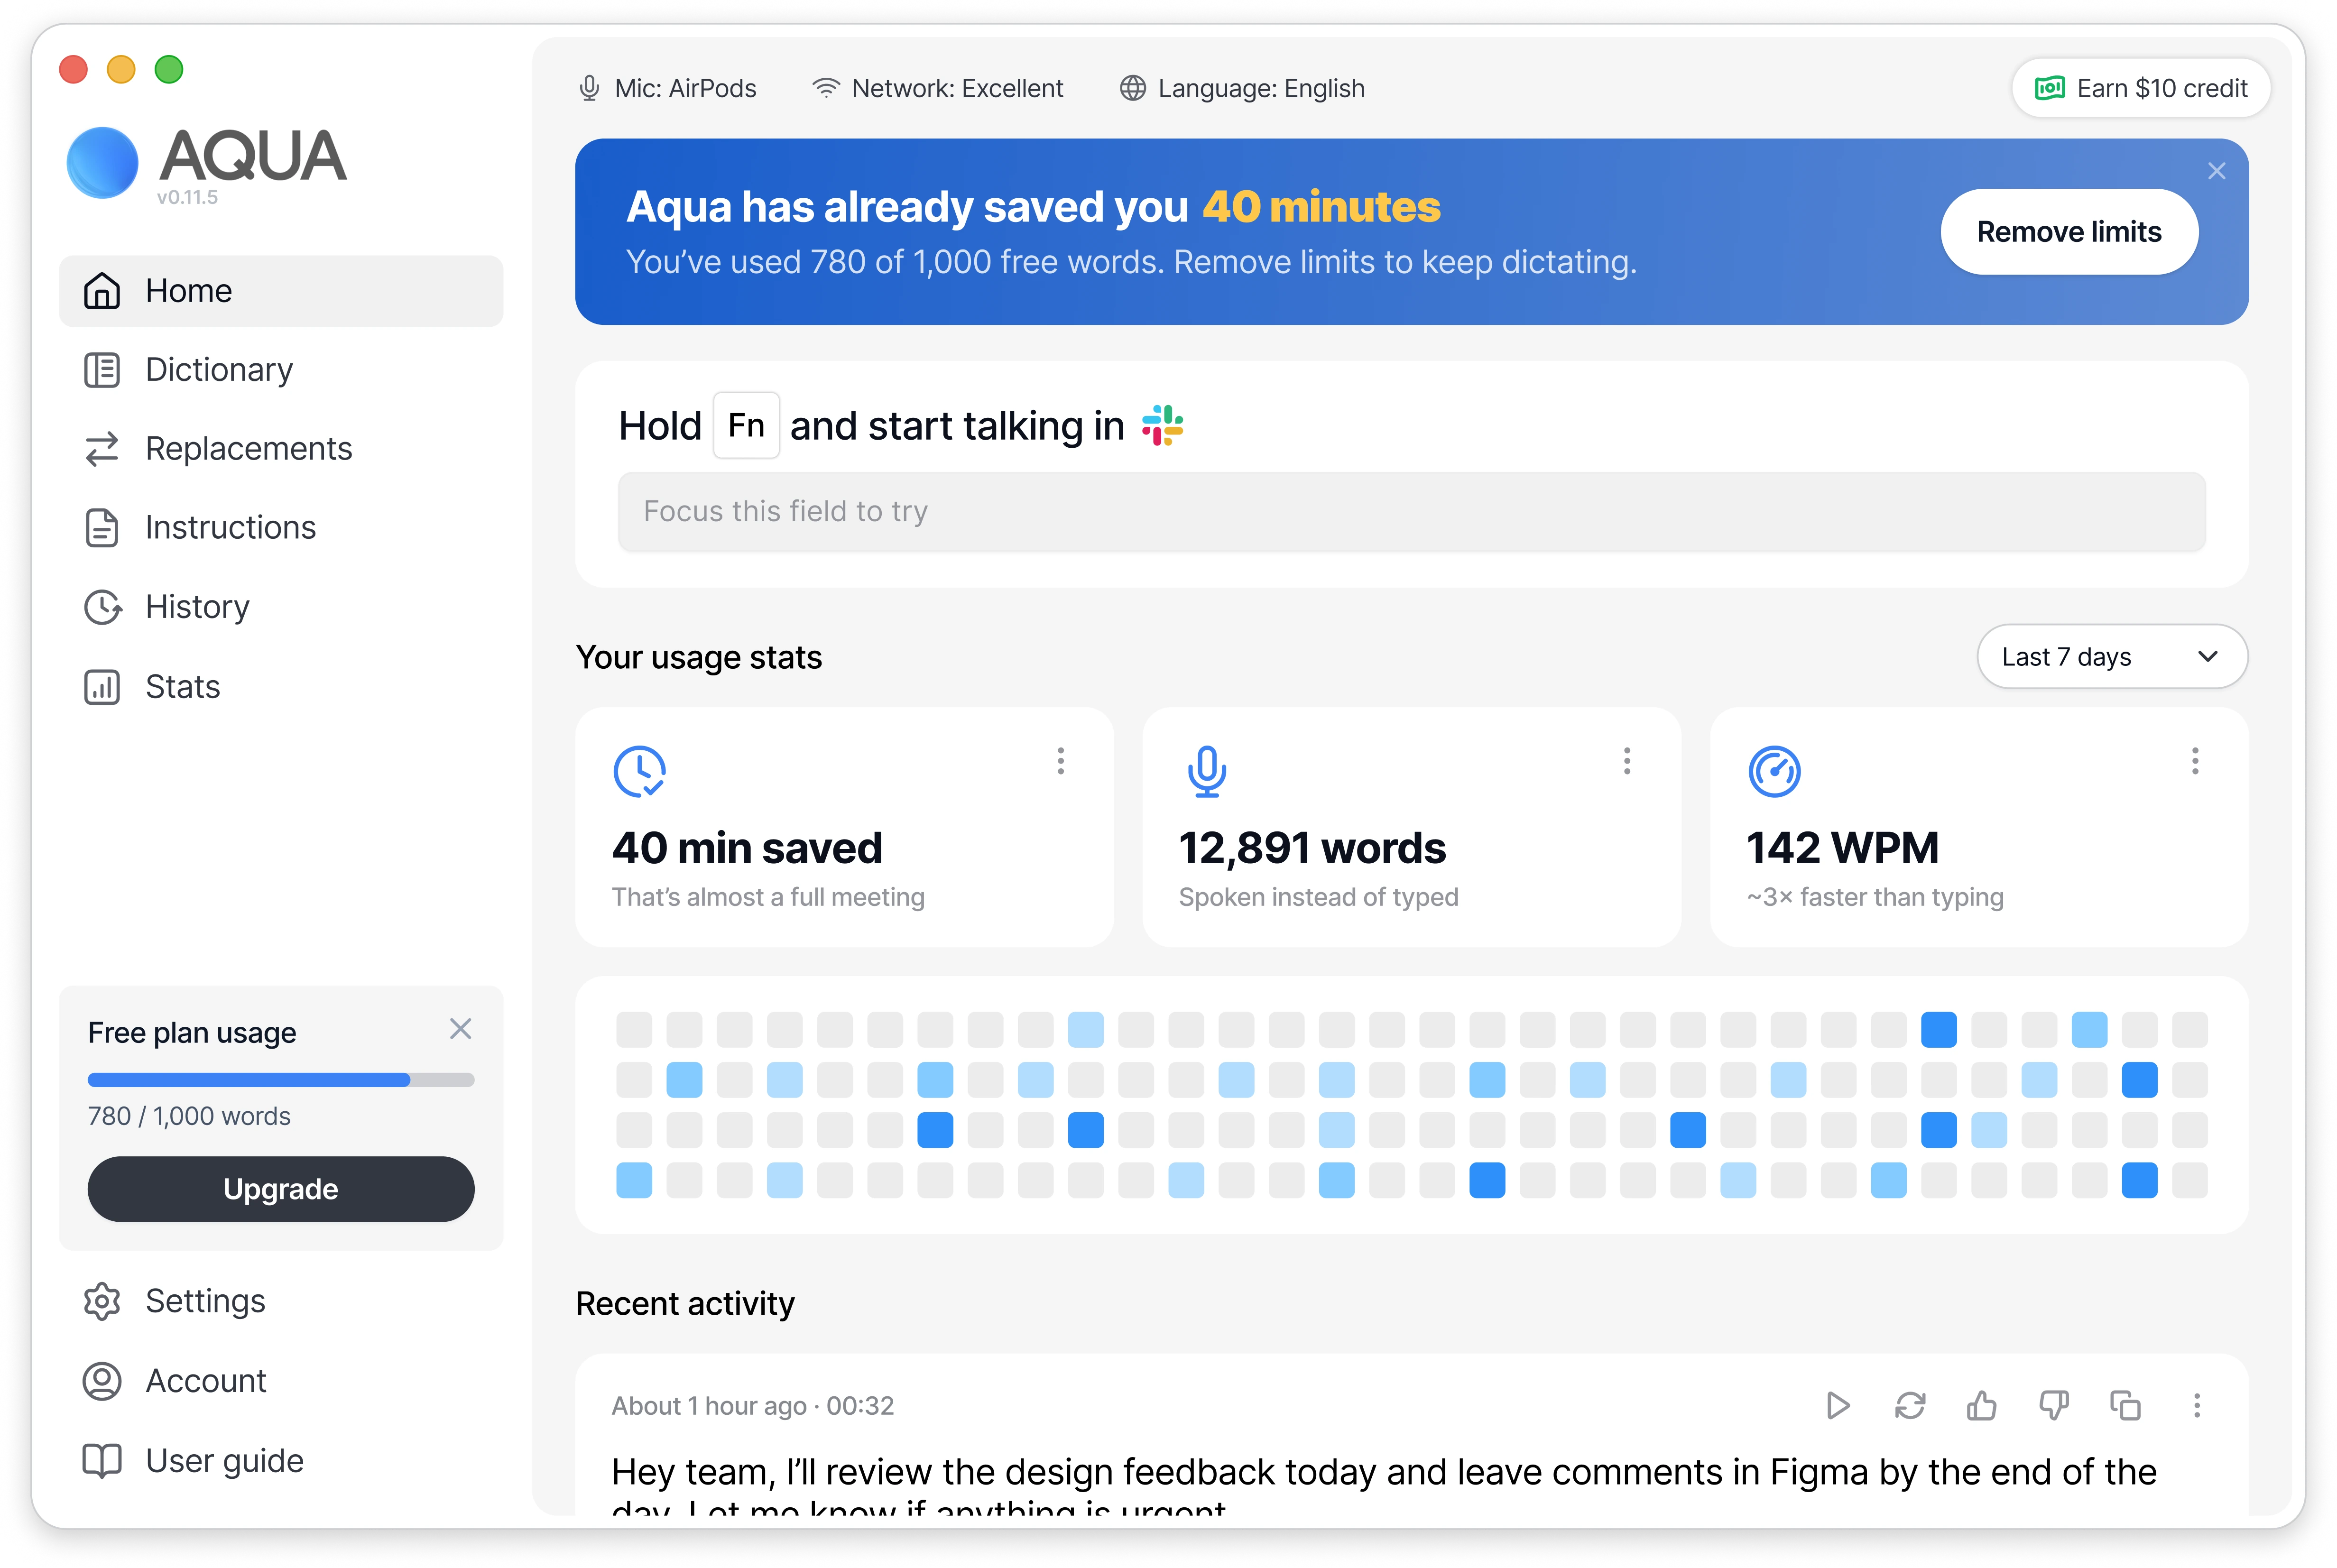Copy the recent activity transcript
The width and height of the screenshot is (2337, 1568).
coord(2125,1406)
